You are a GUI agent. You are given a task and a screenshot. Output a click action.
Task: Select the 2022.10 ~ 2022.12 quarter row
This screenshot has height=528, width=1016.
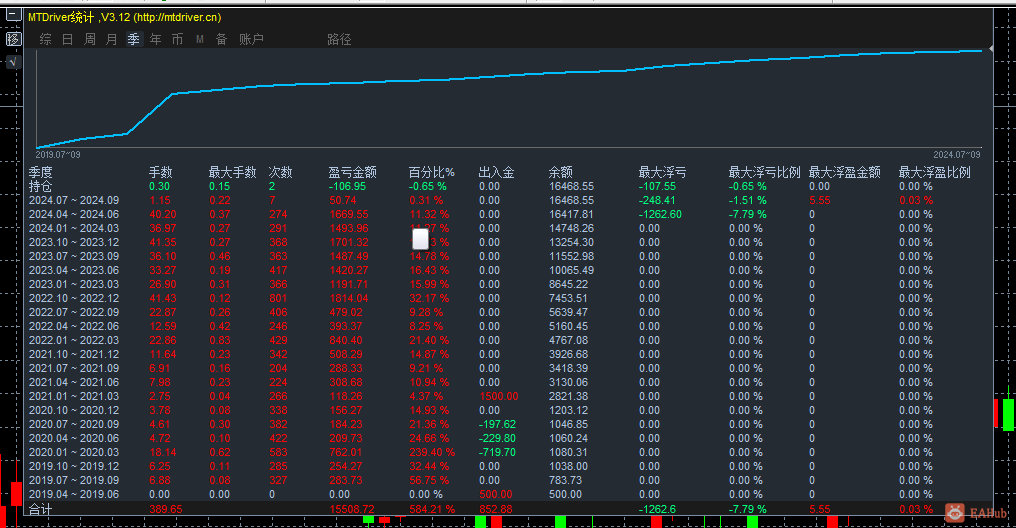507,299
